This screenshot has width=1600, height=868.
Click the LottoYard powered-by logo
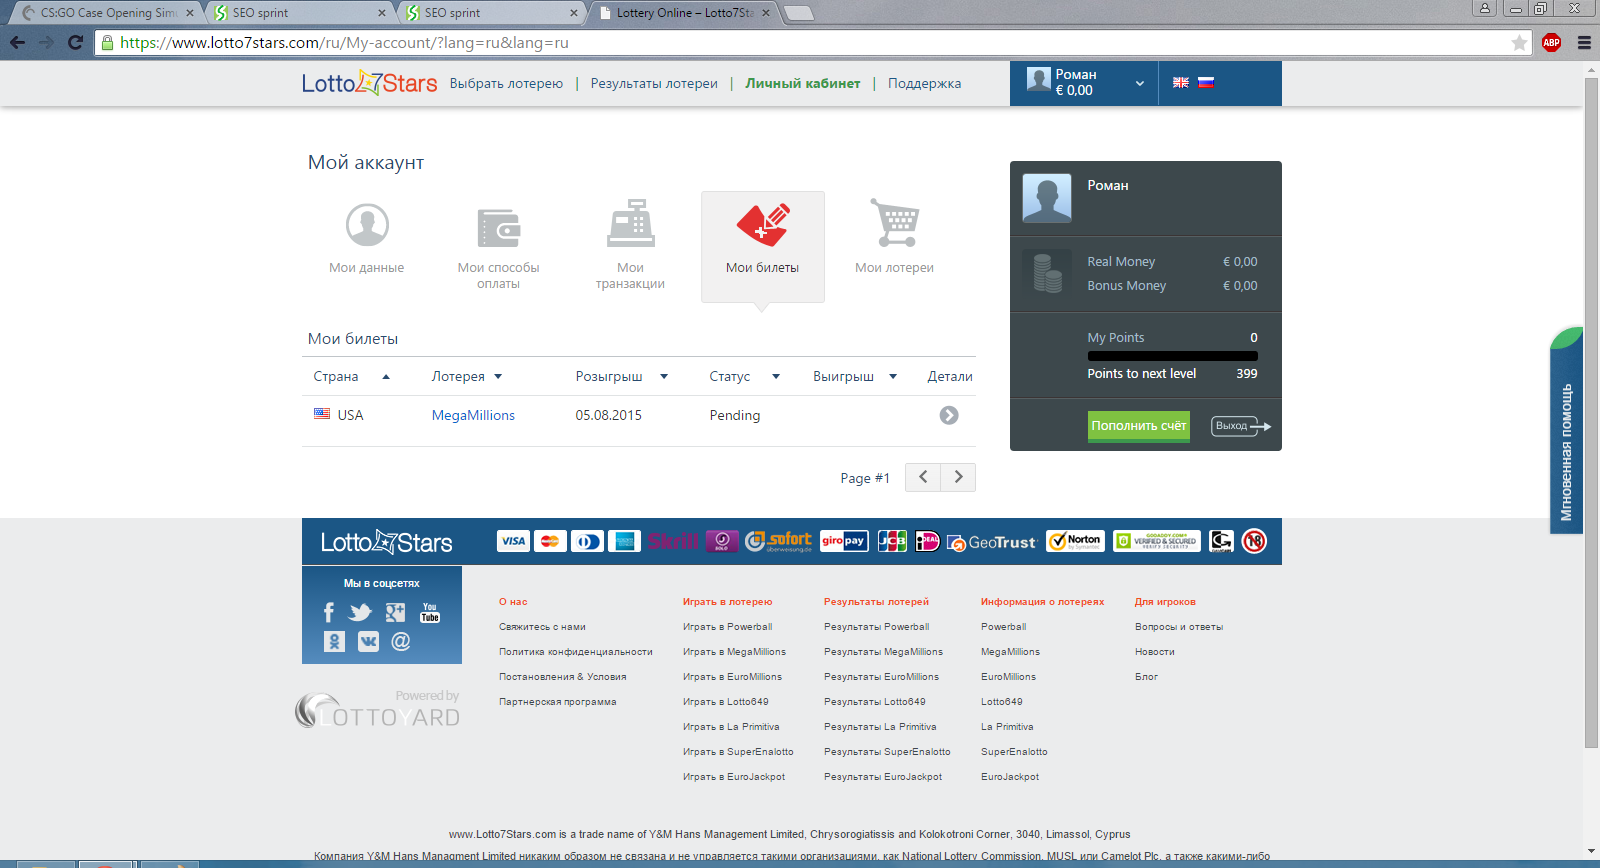(378, 709)
